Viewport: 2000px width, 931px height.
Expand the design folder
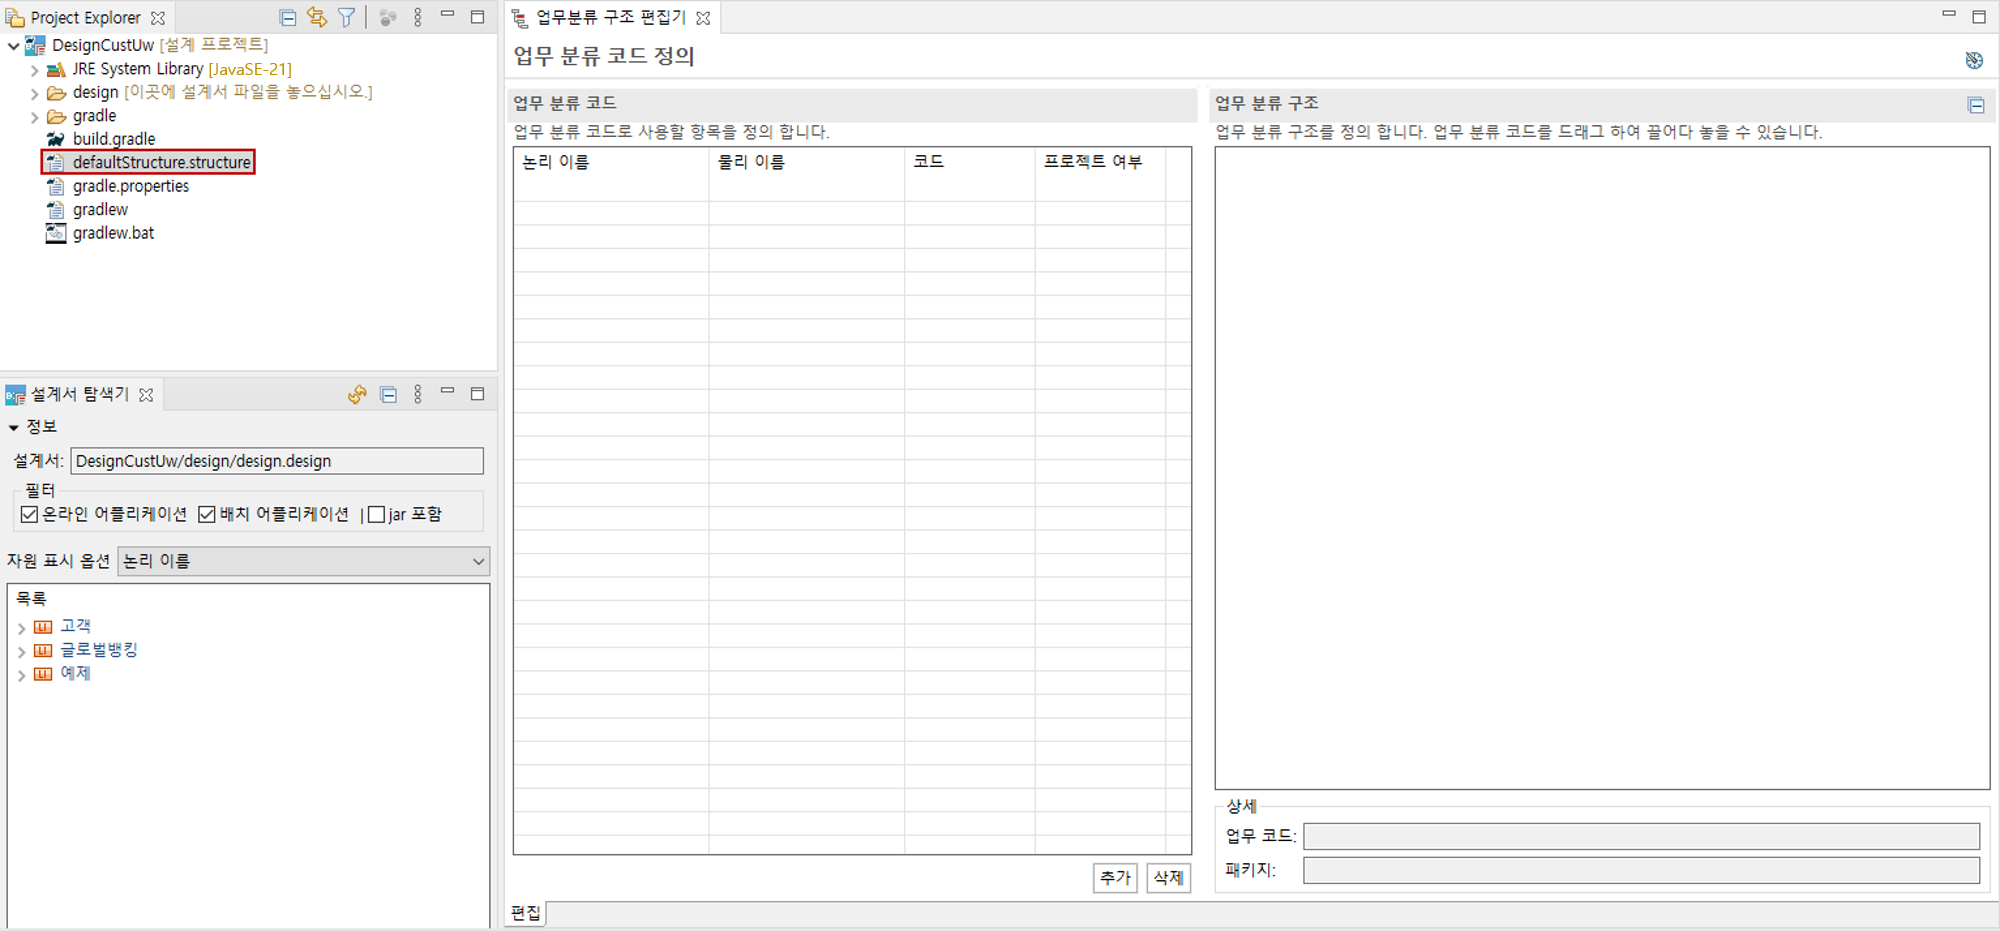point(35,93)
